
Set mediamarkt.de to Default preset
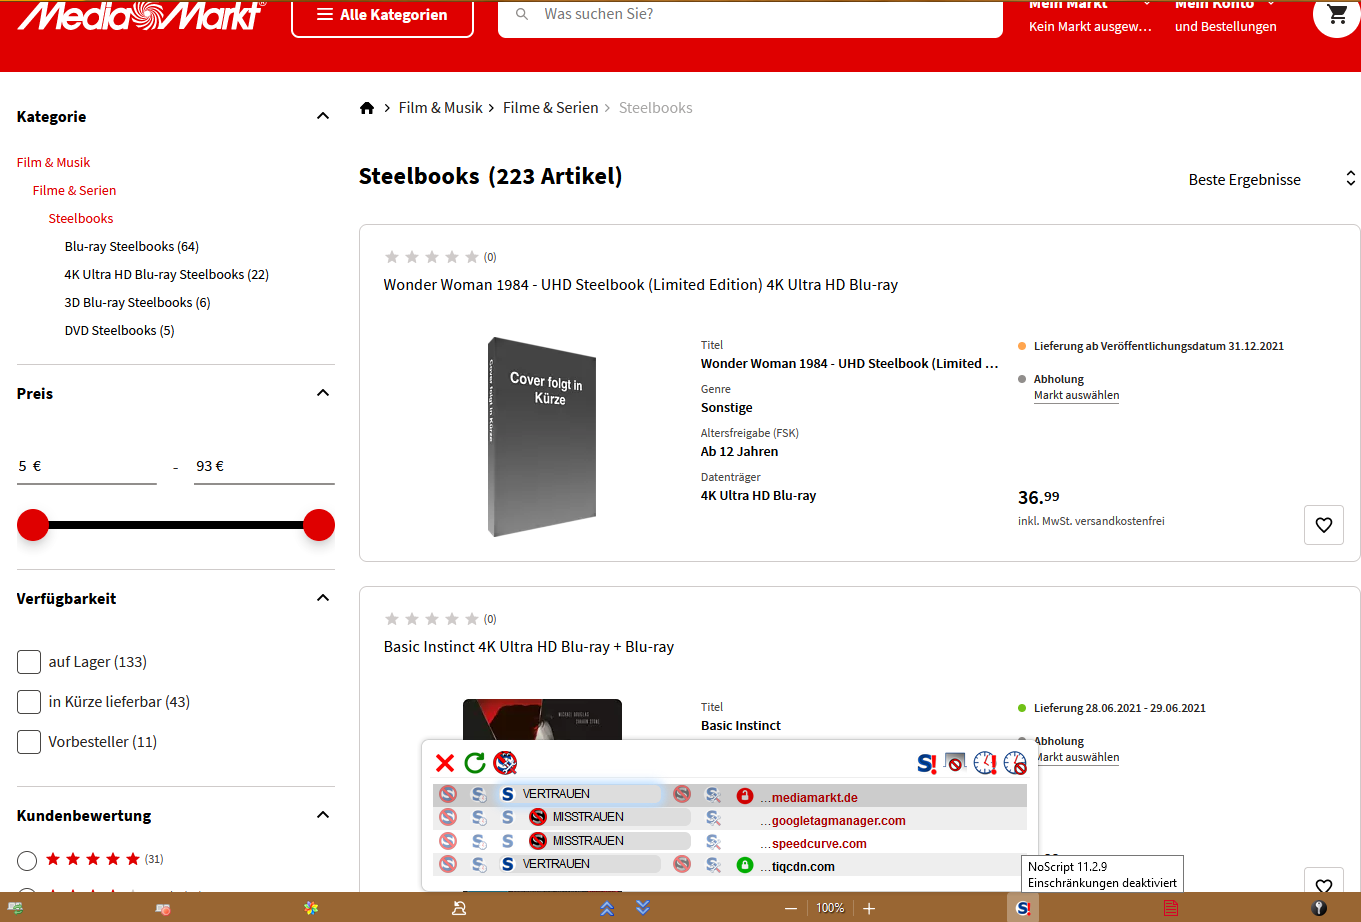(x=448, y=795)
